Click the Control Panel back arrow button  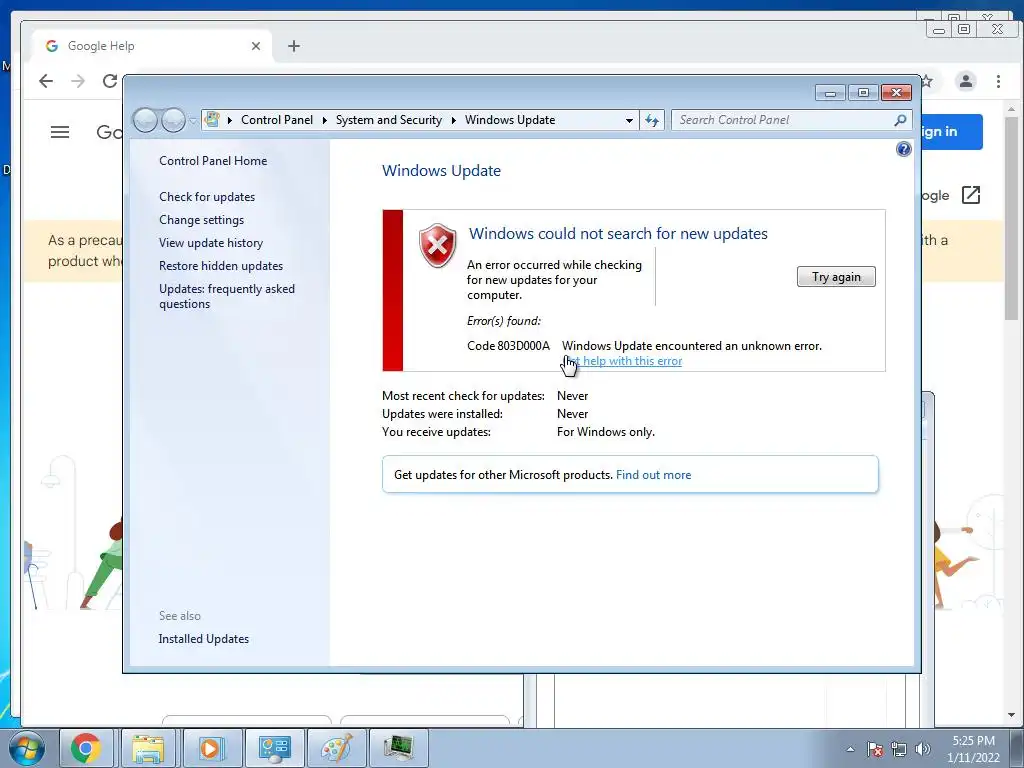145,120
